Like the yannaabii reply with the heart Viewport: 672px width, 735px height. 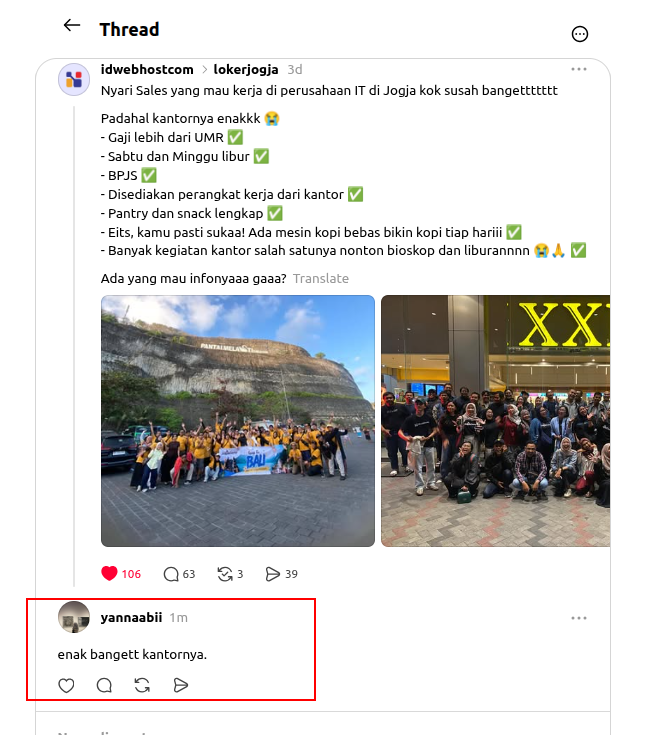click(66, 685)
